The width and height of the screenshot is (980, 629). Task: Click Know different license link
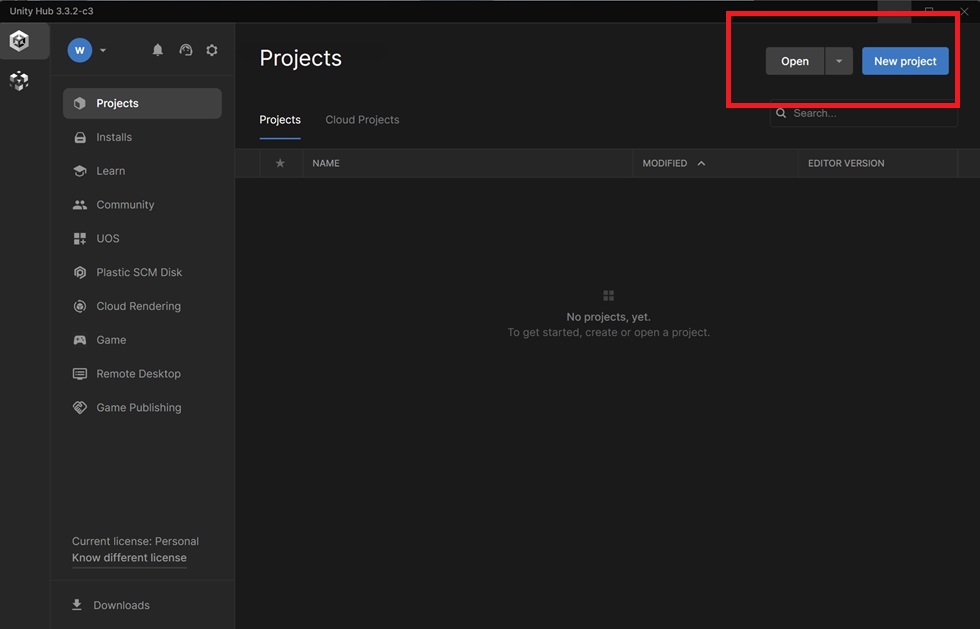(129, 558)
